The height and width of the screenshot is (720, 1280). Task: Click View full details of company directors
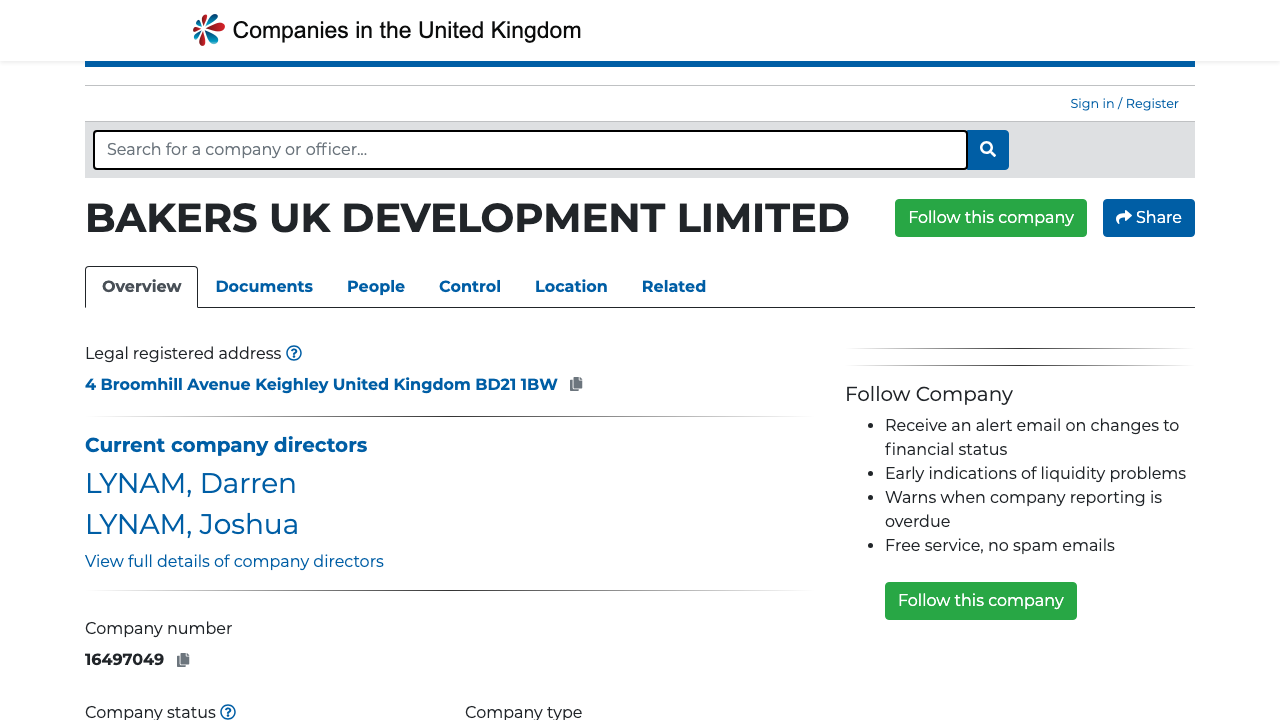click(x=234, y=561)
